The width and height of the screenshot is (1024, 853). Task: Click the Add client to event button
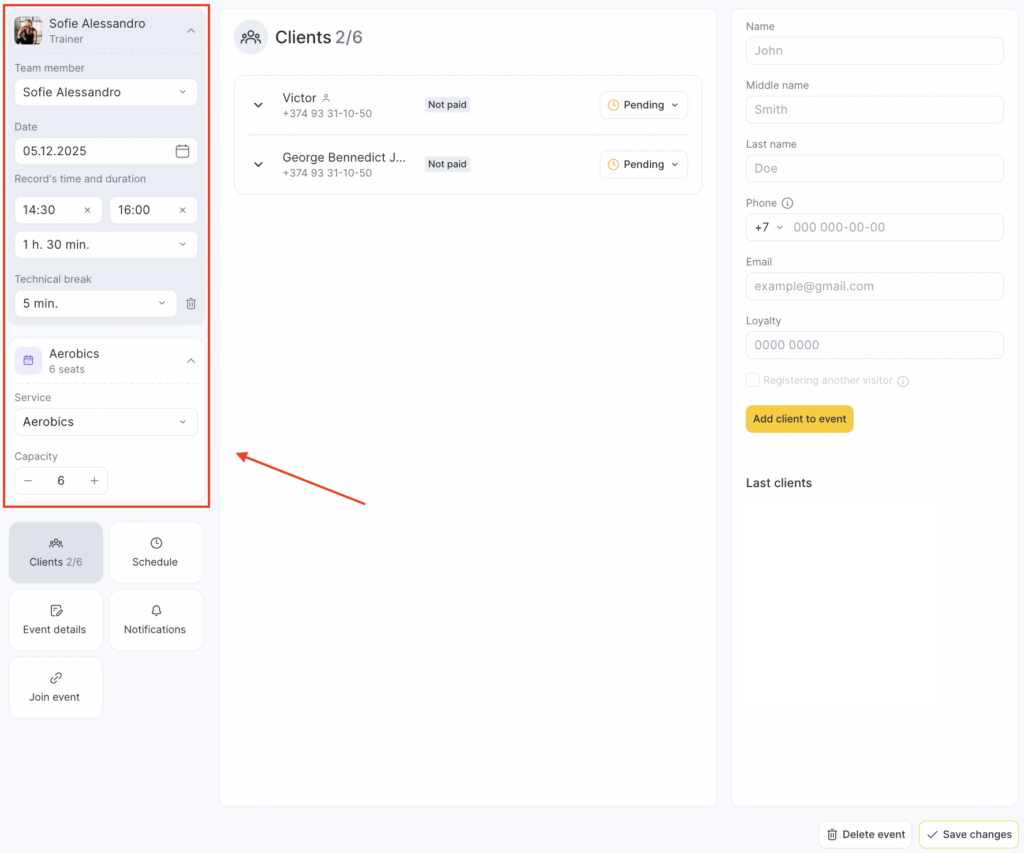pos(799,419)
